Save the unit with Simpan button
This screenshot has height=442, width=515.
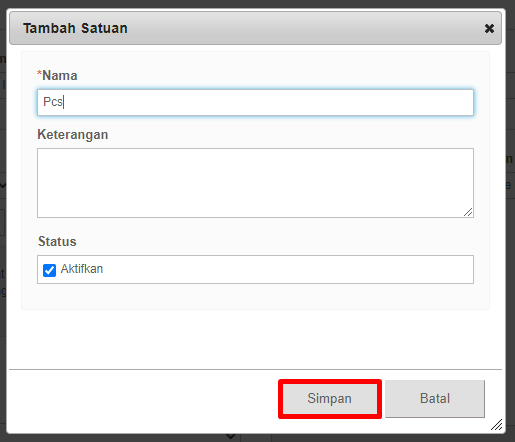(x=330, y=399)
